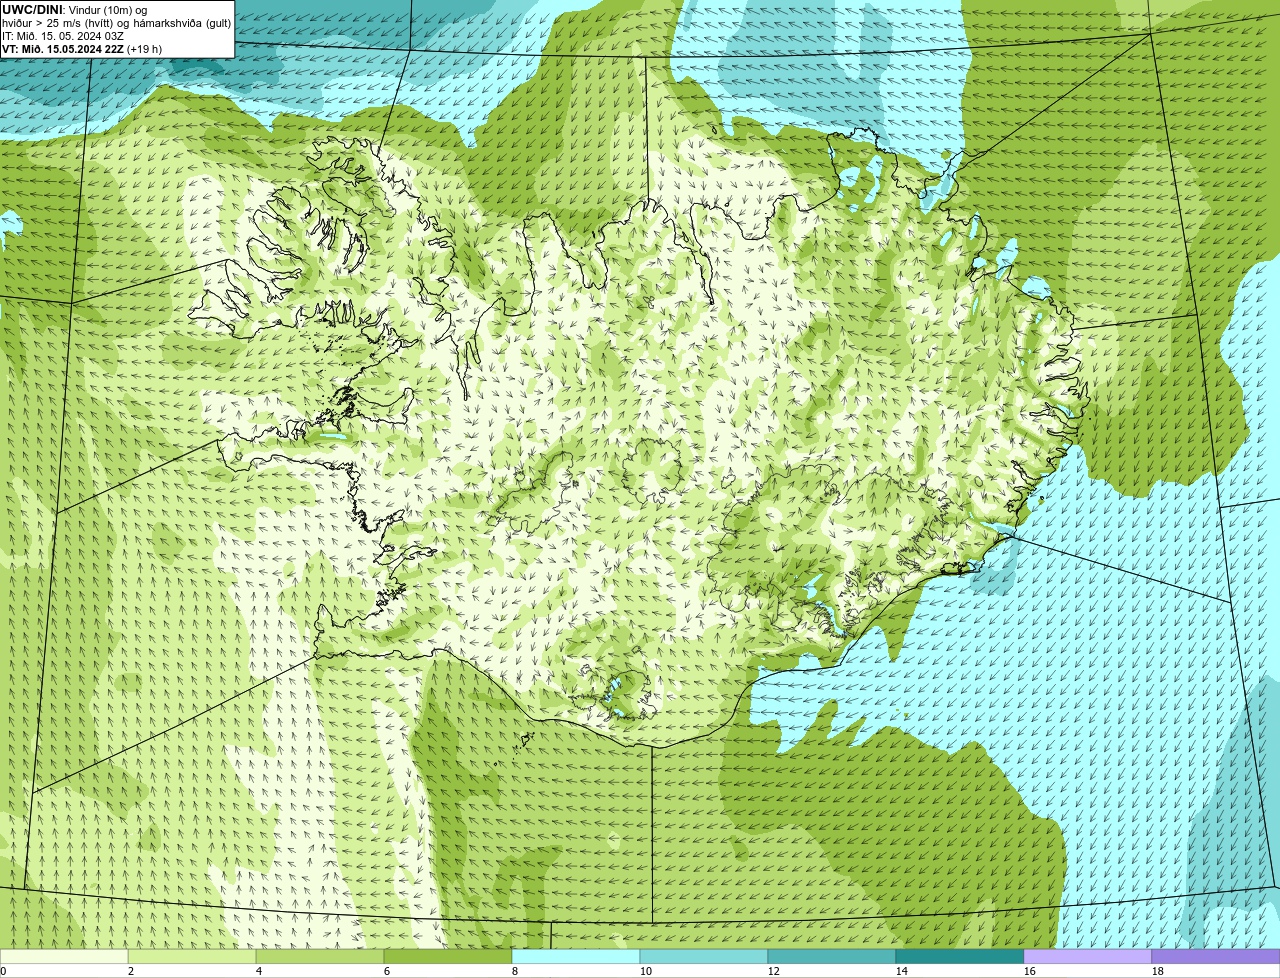Screen dimensions: 1280x978
Task: Click legend scale label '4'
Action: [x=259, y=971]
